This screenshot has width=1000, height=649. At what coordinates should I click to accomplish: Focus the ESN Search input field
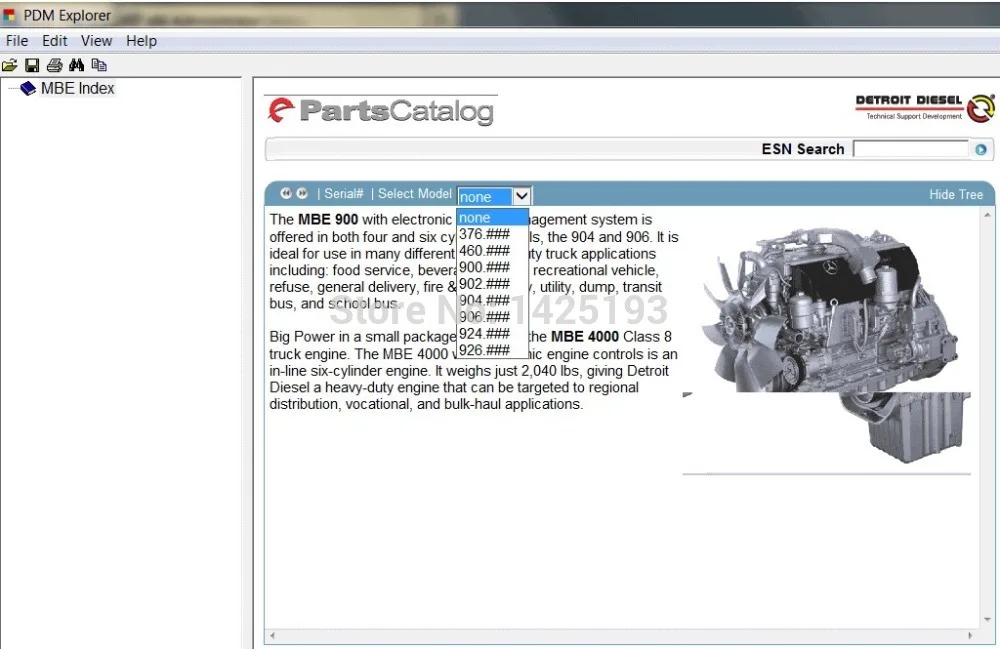(911, 149)
